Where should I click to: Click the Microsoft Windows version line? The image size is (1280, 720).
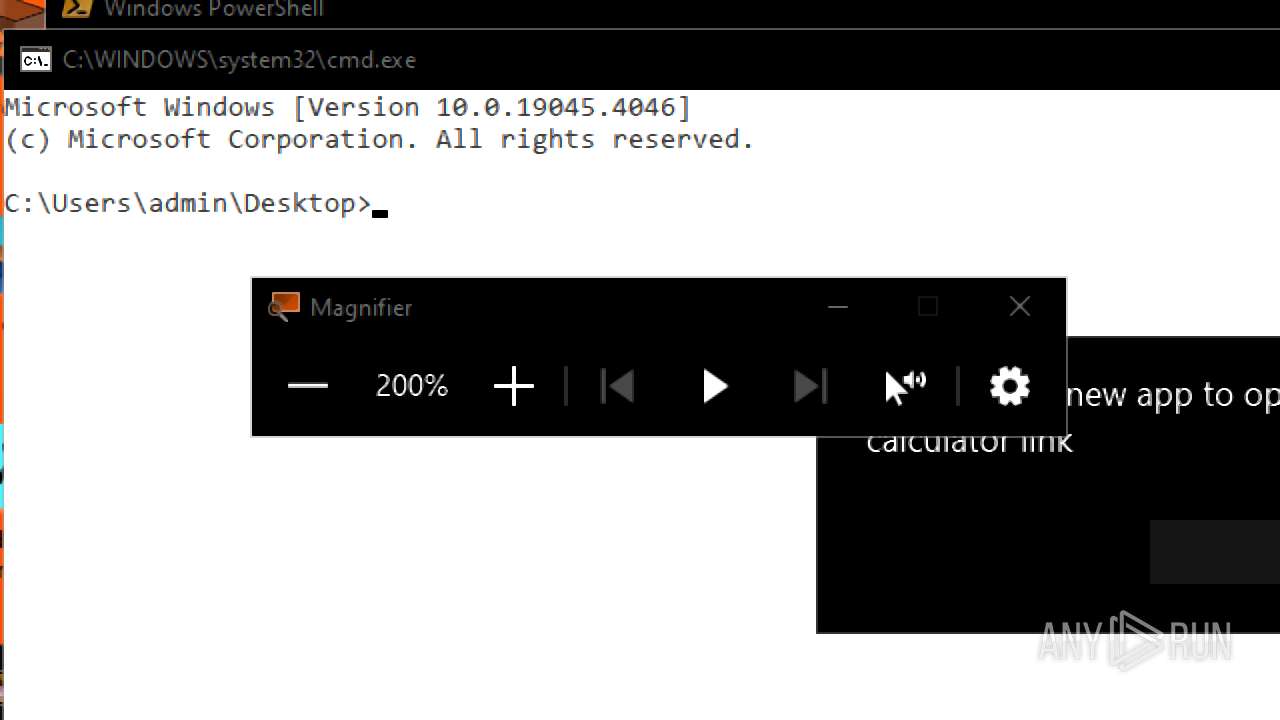(348, 107)
